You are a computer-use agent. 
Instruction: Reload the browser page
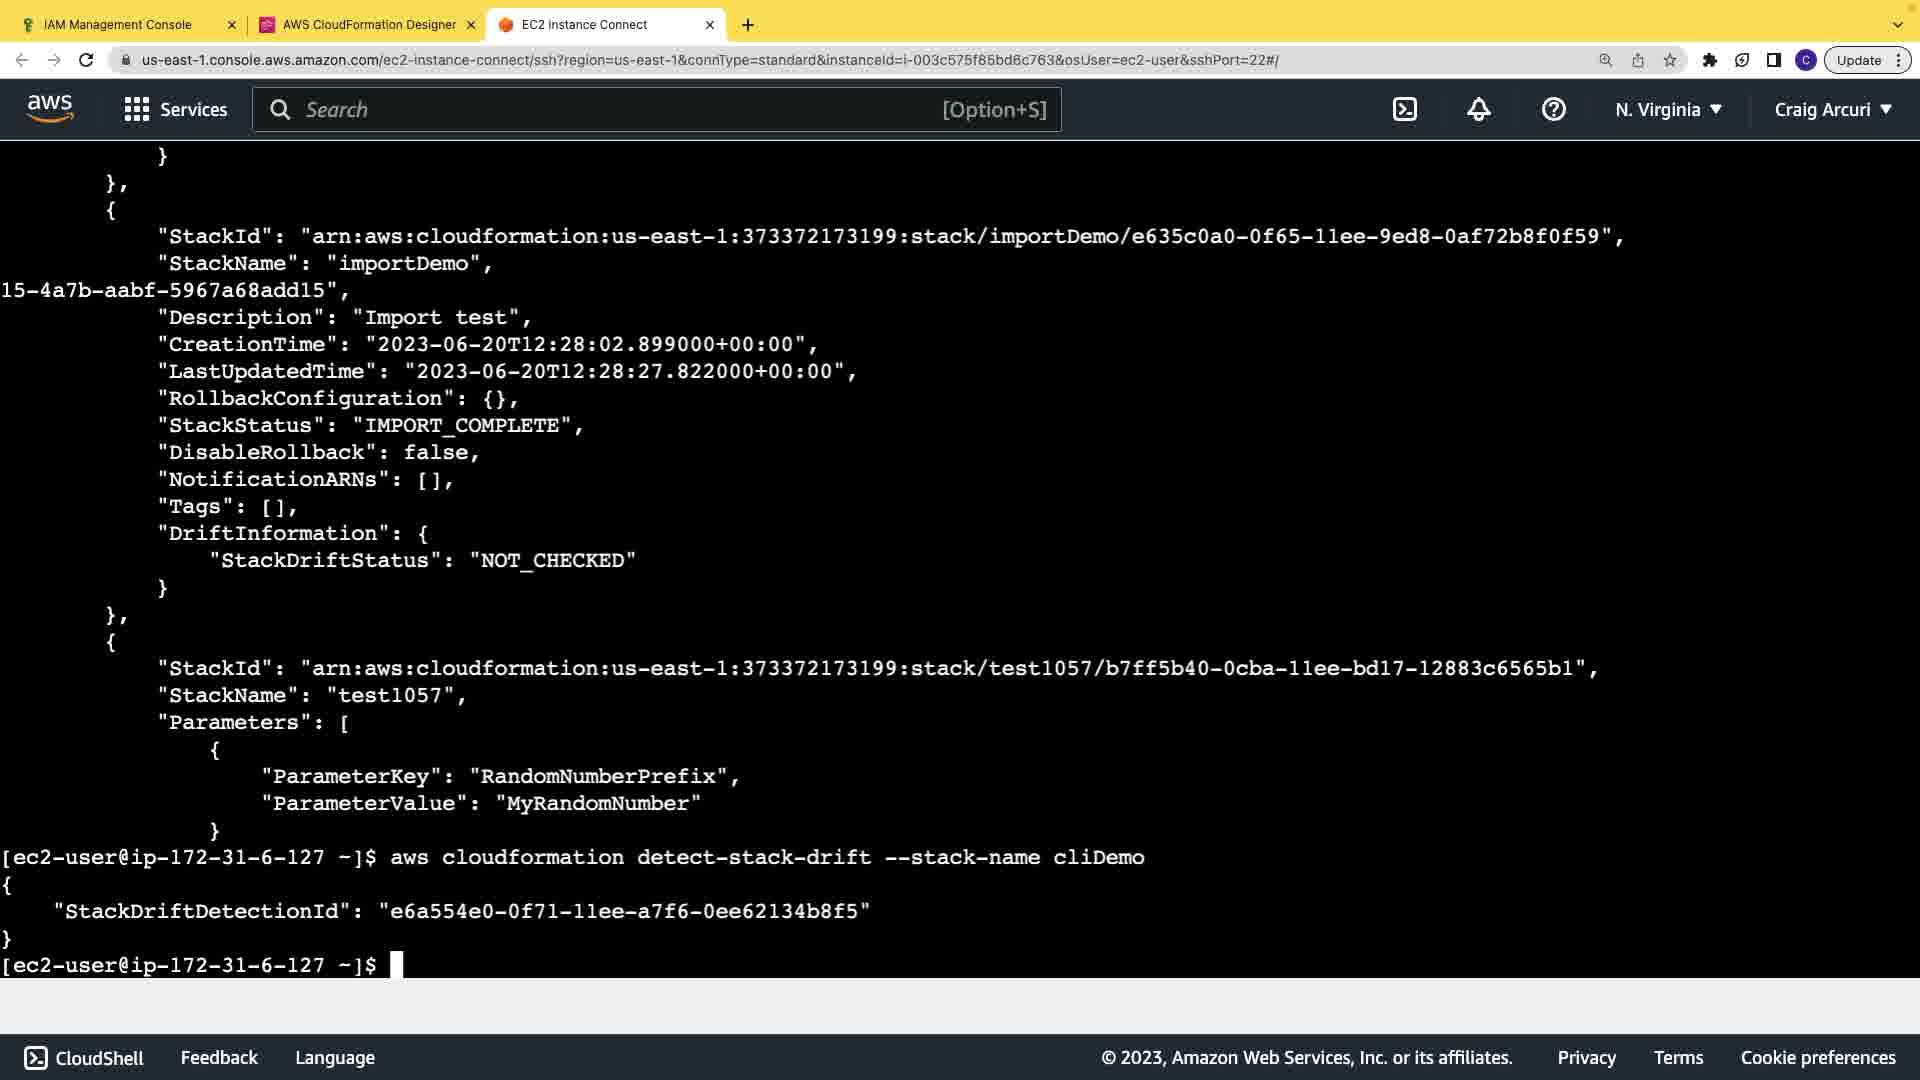pyautogui.click(x=86, y=60)
